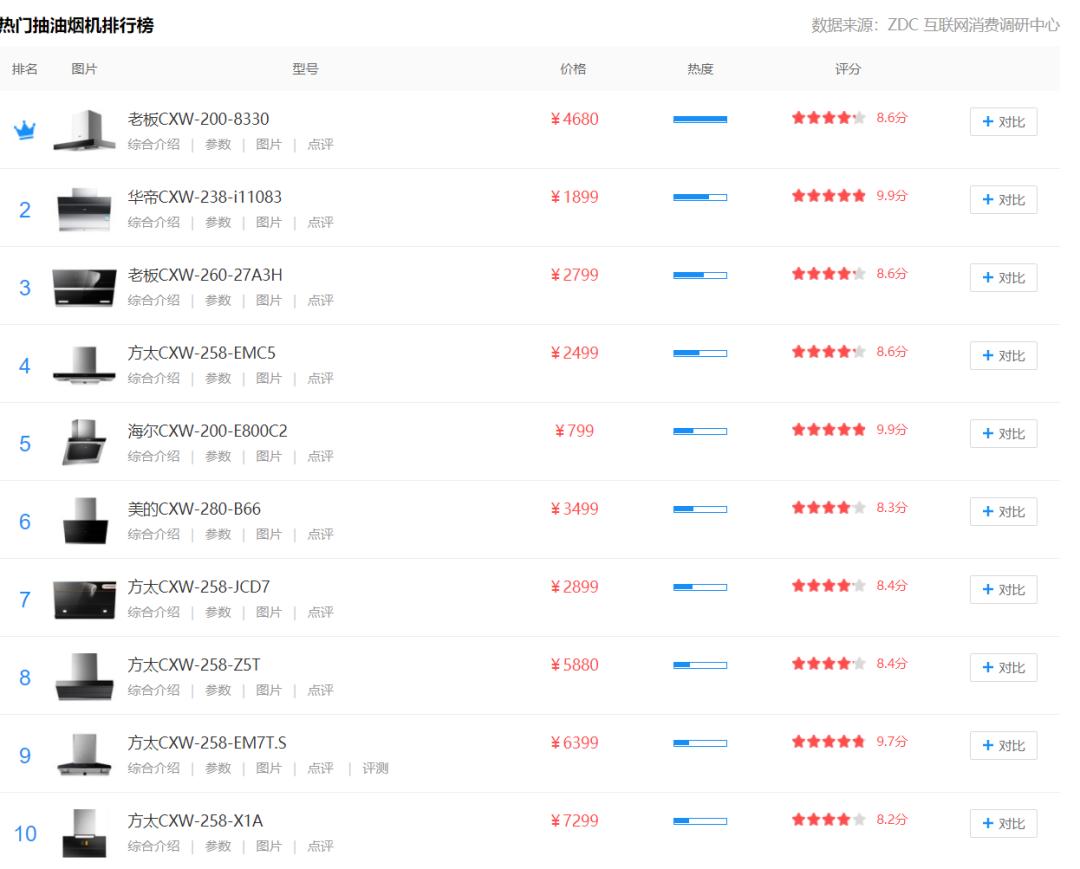Click 对比 button for 方太CXW-258-EMC5
The height and width of the screenshot is (869, 1080).
1003,356
